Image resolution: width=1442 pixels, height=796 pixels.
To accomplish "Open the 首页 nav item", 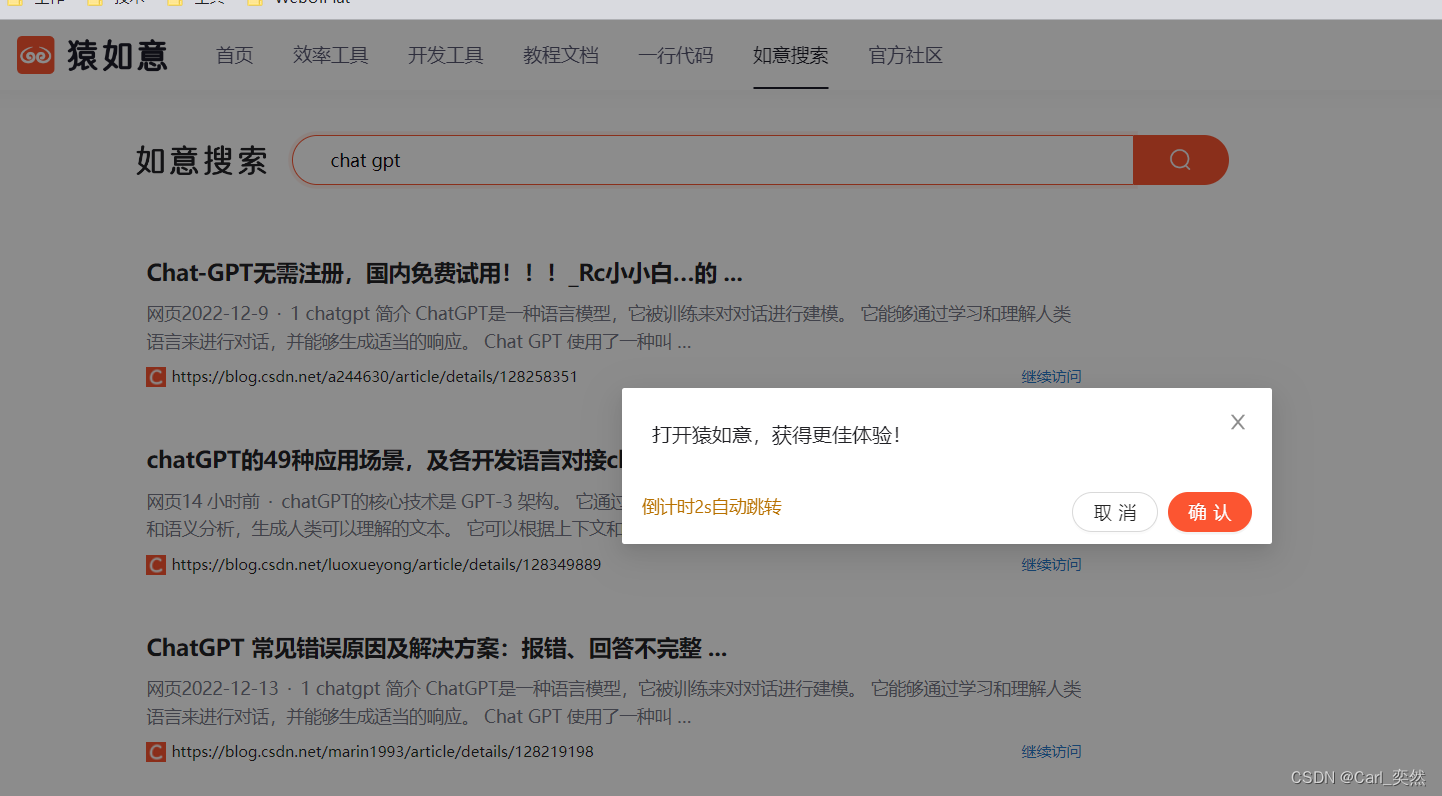I will coord(235,55).
